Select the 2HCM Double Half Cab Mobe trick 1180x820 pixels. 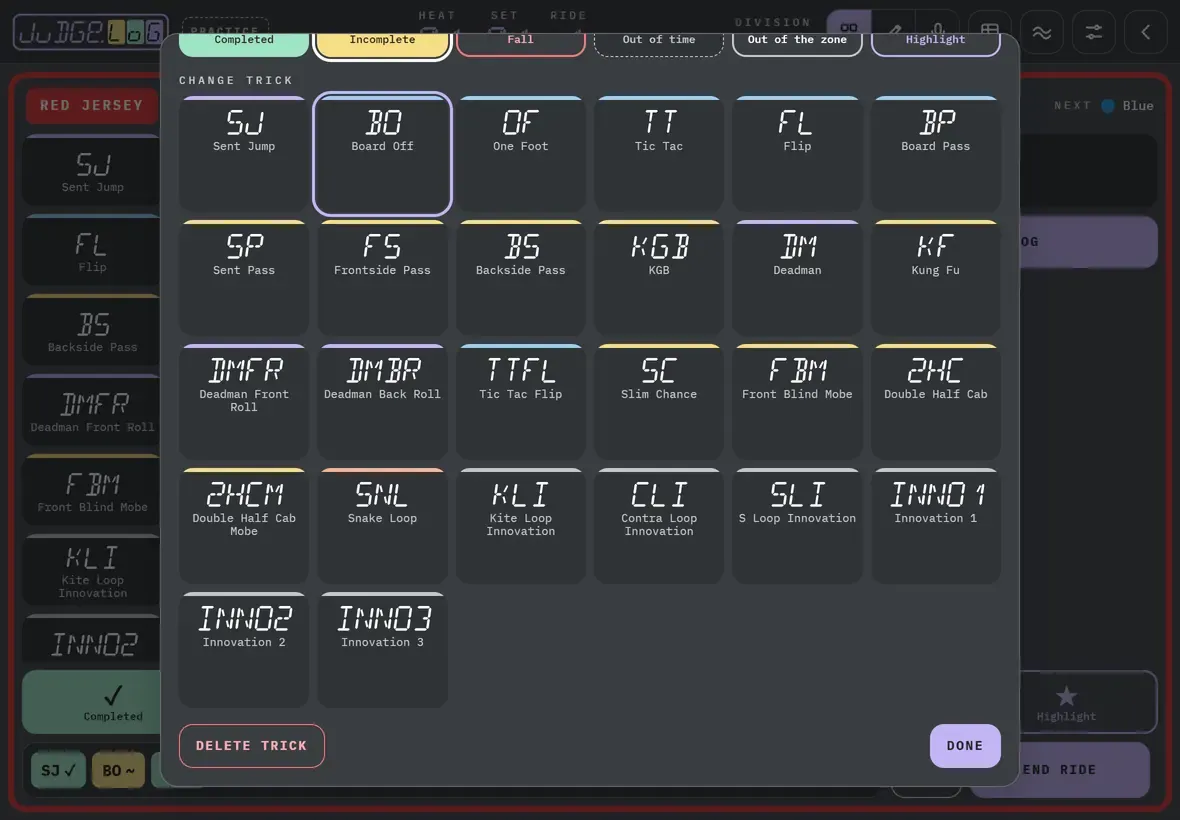click(244, 526)
